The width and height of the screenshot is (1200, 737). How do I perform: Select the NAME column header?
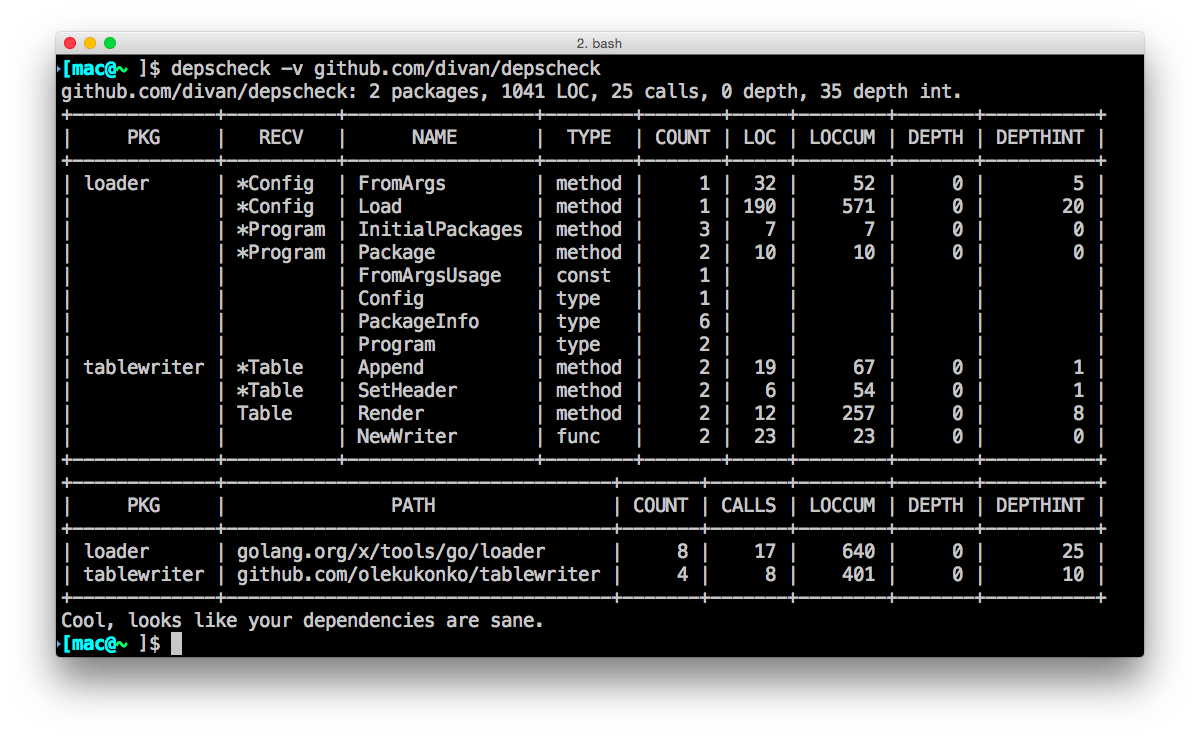434,137
